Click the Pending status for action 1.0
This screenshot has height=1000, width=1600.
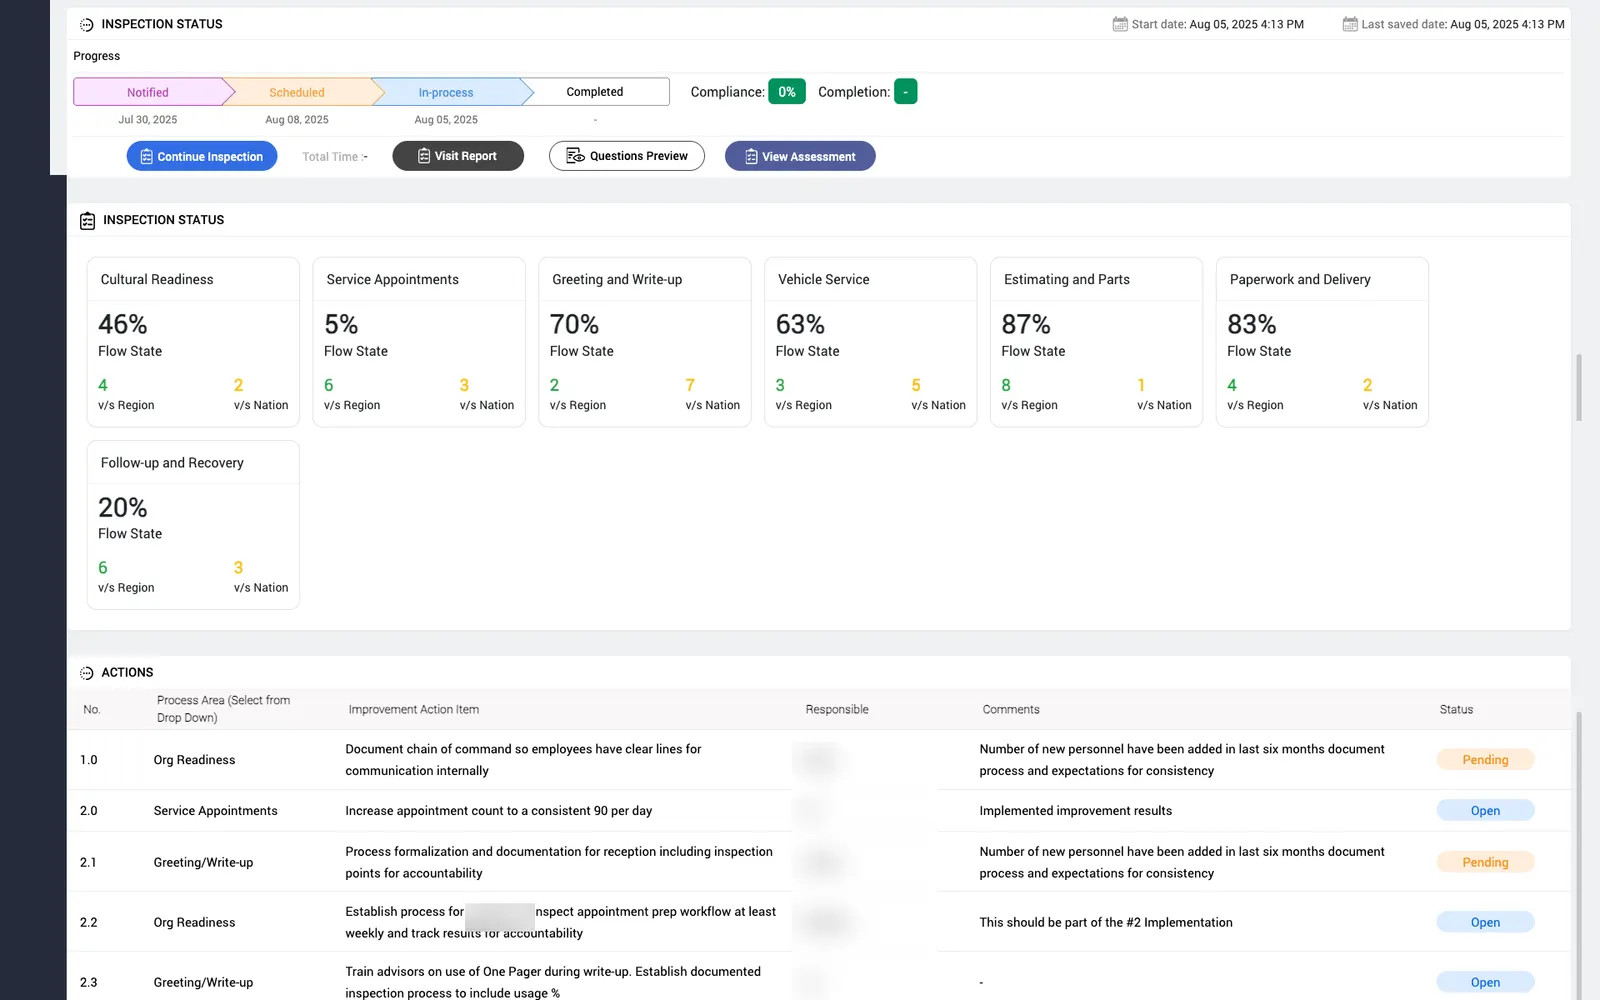[1485, 760]
